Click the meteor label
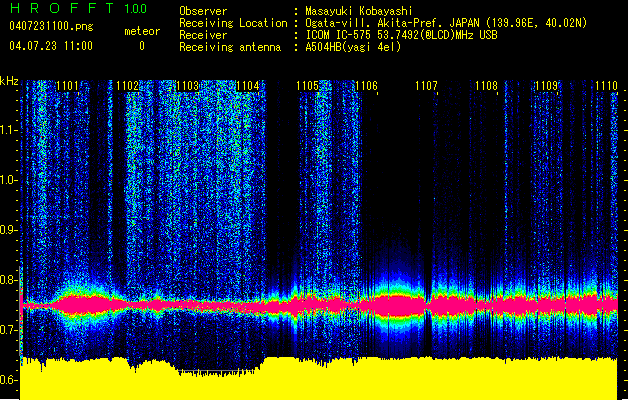The height and width of the screenshot is (400, 629). point(142,31)
